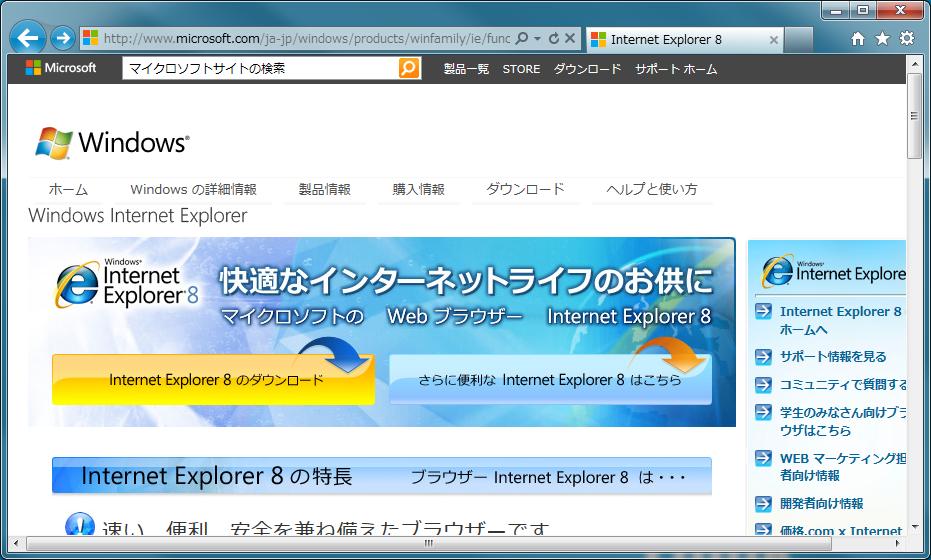Viewport: 931px width, 560px height.
Task: Open a new blank tab
Action: [x=799, y=40]
